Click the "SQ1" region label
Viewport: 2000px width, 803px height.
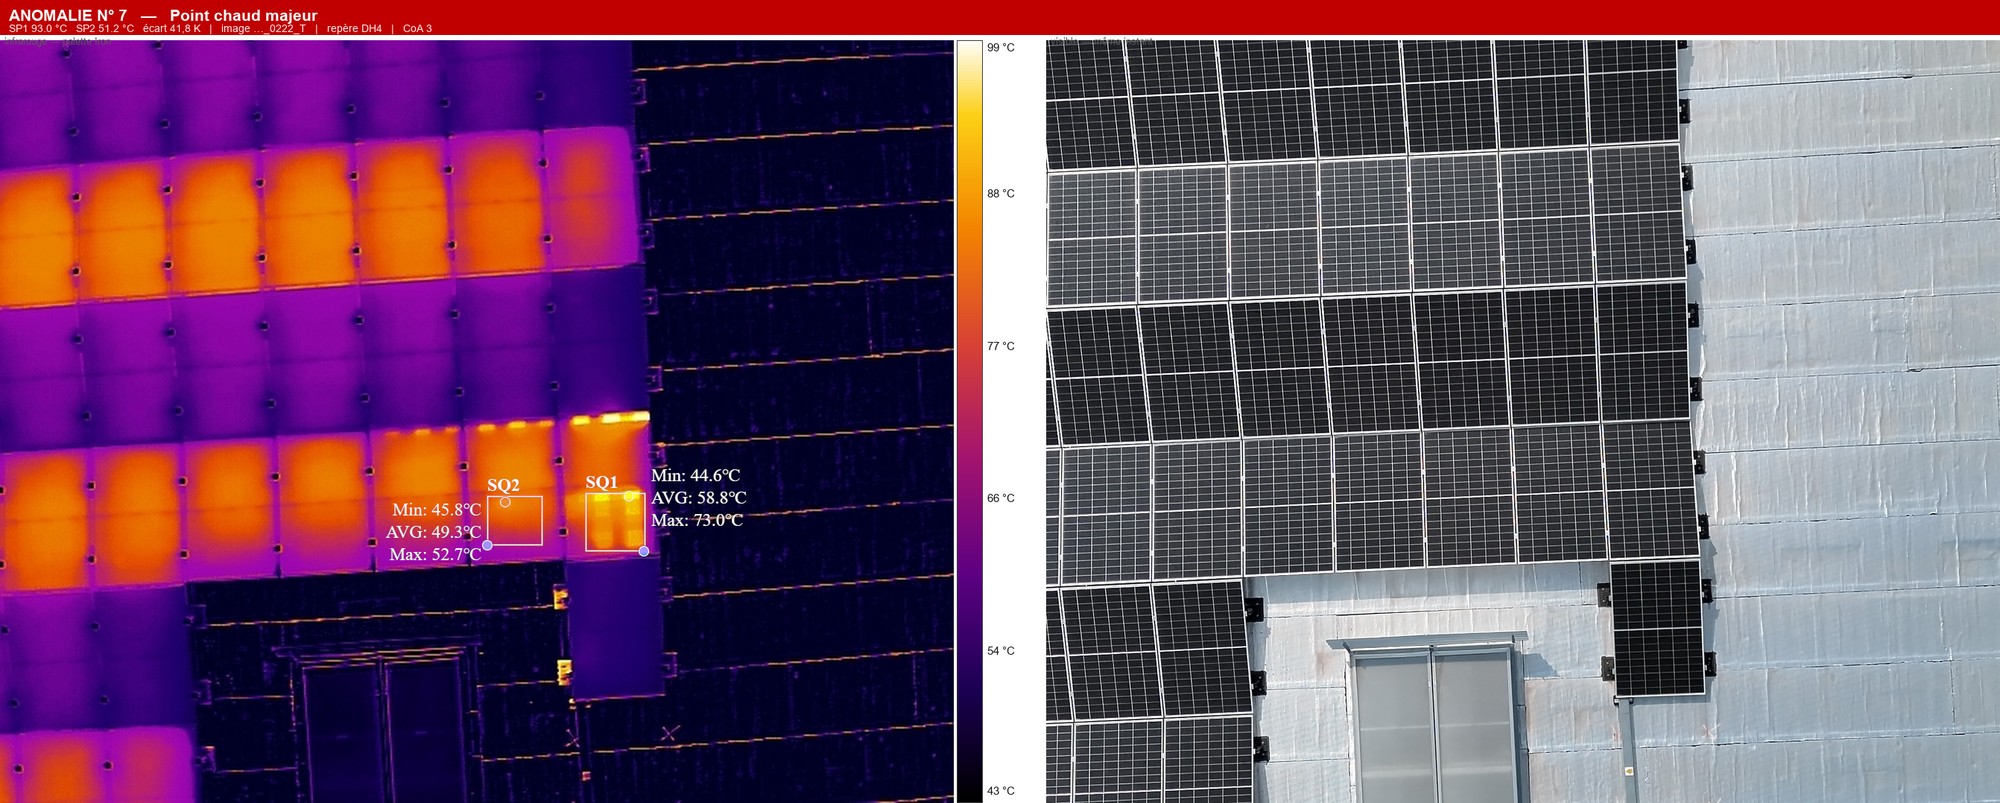coord(602,482)
